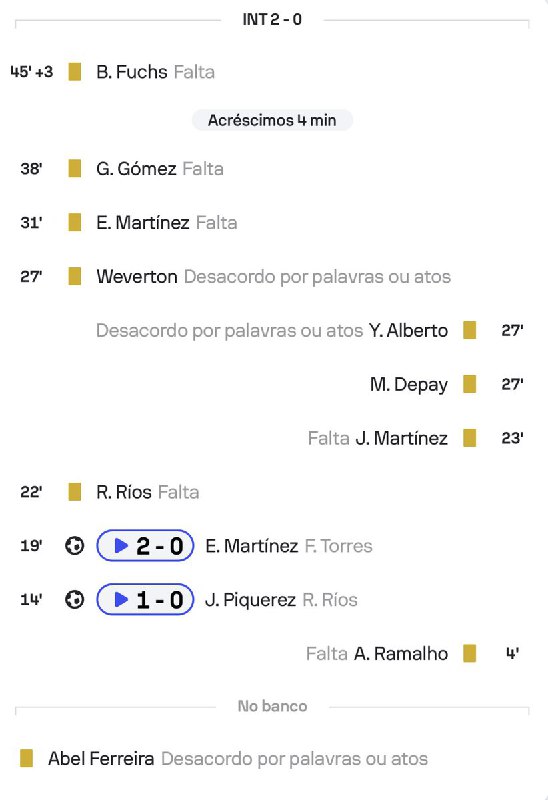Click the INT 2 - 0 halftime header

[272, 19]
